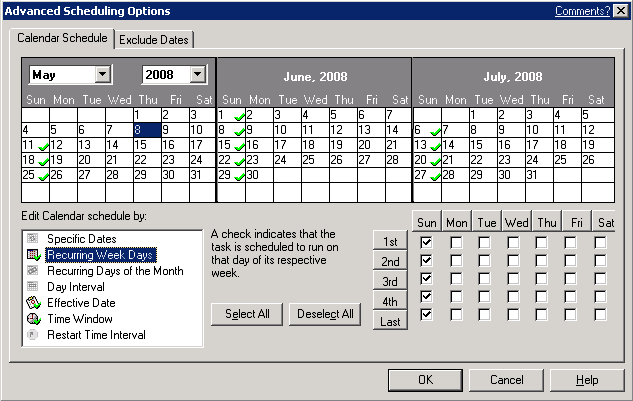The height and width of the screenshot is (401, 633).
Task: Click the Recurring Days of the Month icon
Action: pos(34,271)
